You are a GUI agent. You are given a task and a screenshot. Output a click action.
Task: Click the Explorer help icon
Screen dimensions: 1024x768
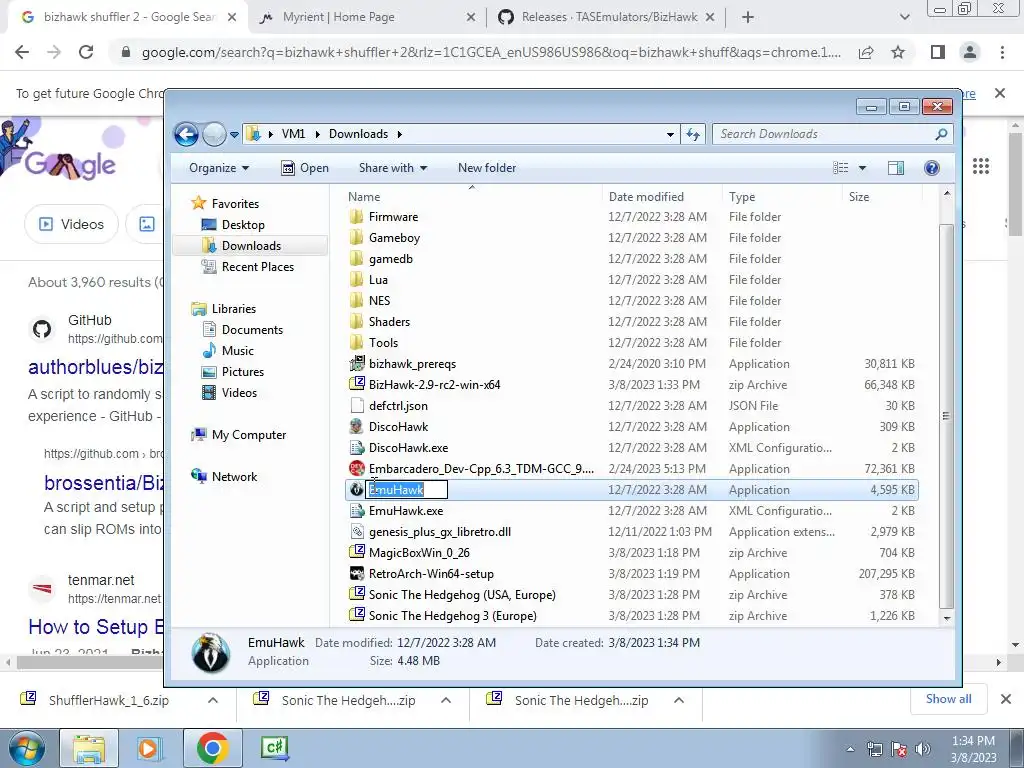click(932, 168)
